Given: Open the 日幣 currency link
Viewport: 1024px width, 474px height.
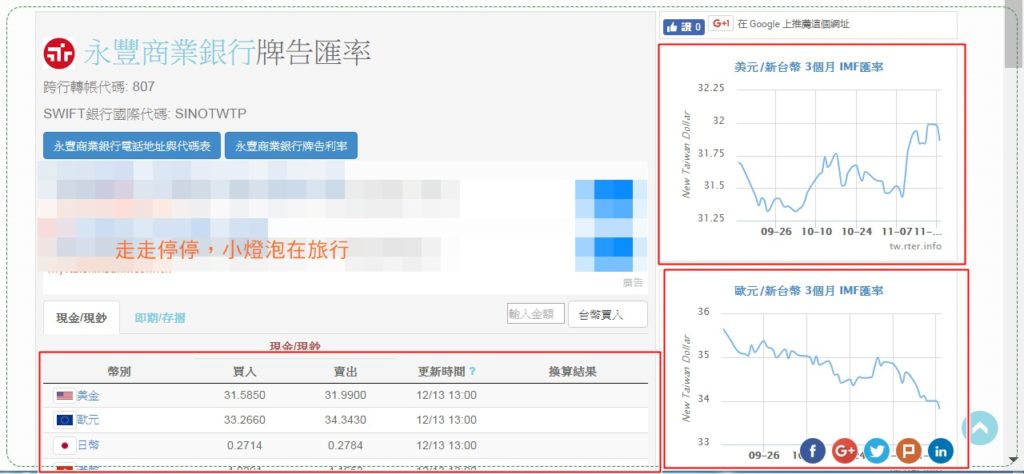Looking at the screenshot, I should (x=88, y=445).
